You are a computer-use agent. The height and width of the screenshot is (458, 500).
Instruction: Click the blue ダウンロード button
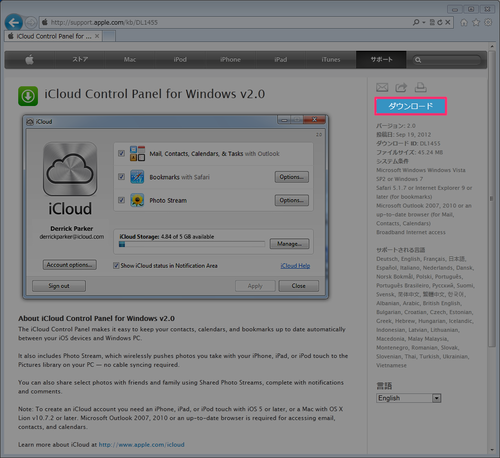click(410, 106)
